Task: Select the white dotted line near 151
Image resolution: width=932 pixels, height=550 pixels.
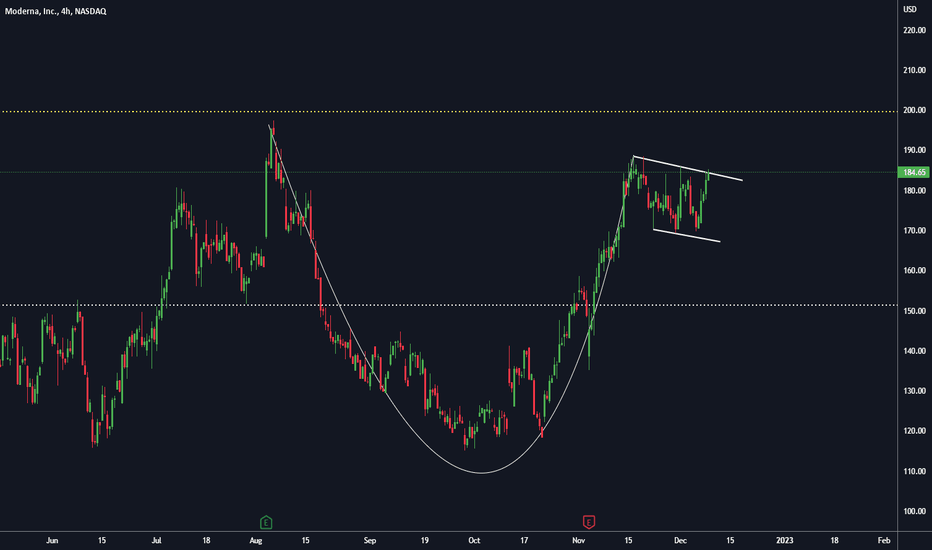Action: pyautogui.click(x=448, y=305)
